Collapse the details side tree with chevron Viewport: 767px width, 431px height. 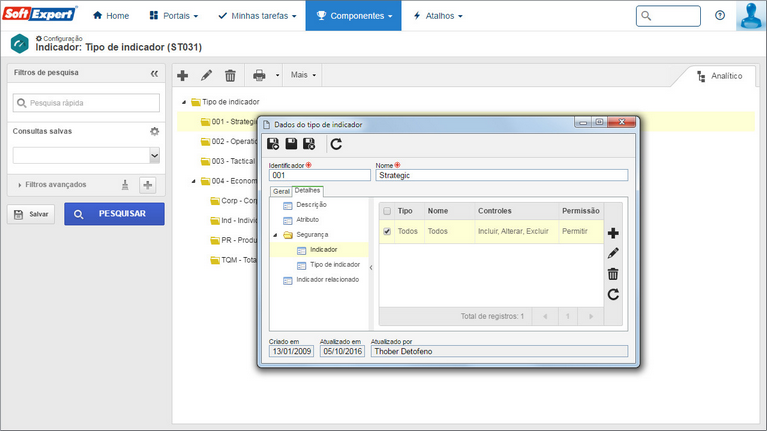pyautogui.click(x=371, y=267)
